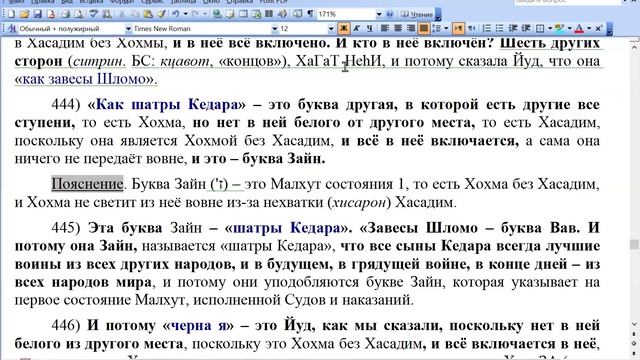The image size is (640, 360).
Task: Copy the selection
Action: [x=134, y=14]
